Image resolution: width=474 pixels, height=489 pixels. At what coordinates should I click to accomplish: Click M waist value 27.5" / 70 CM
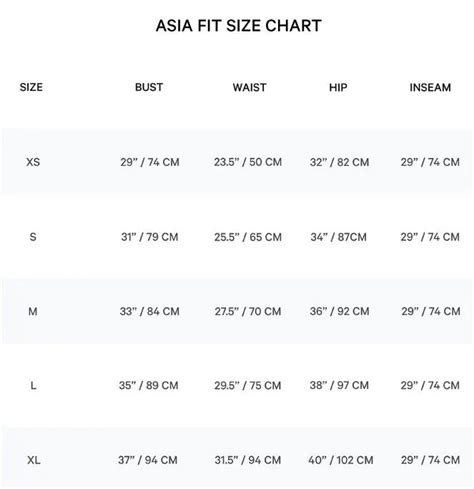click(x=248, y=311)
